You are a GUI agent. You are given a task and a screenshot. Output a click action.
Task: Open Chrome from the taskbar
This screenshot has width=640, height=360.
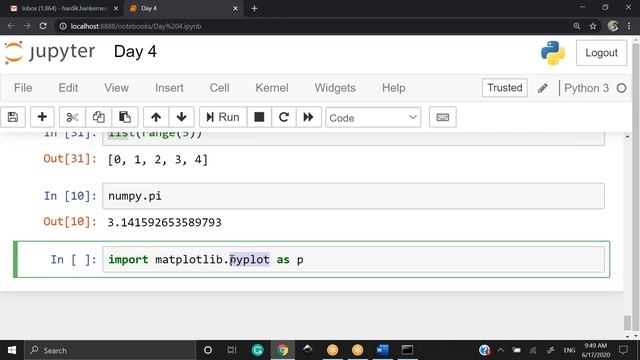click(x=282, y=350)
